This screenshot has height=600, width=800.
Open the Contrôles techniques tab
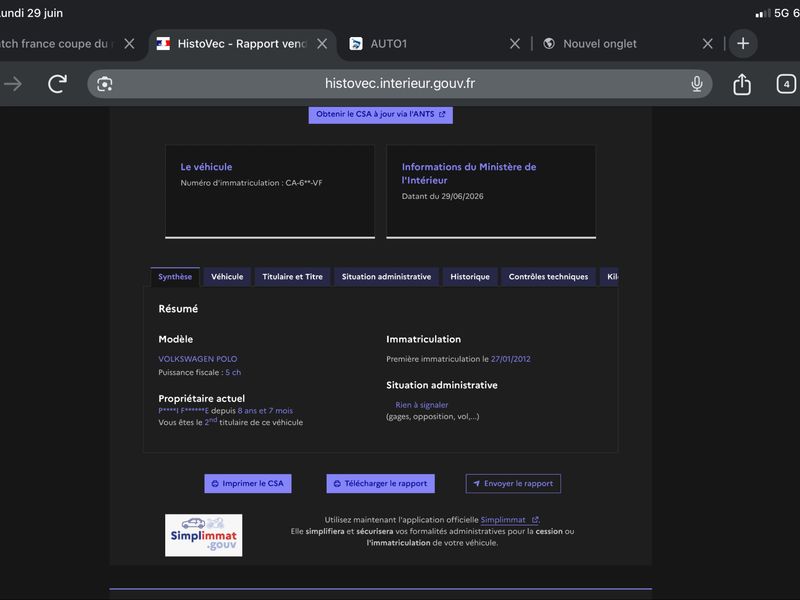(x=548, y=277)
